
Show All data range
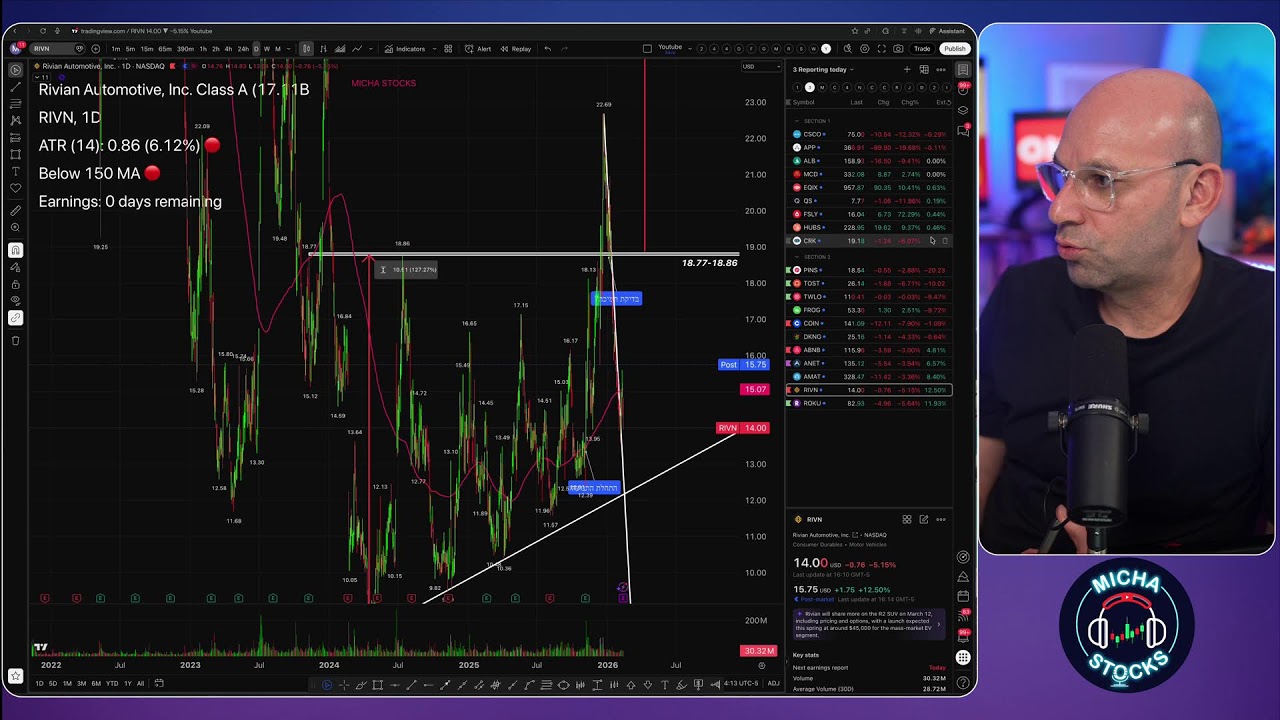coord(140,683)
